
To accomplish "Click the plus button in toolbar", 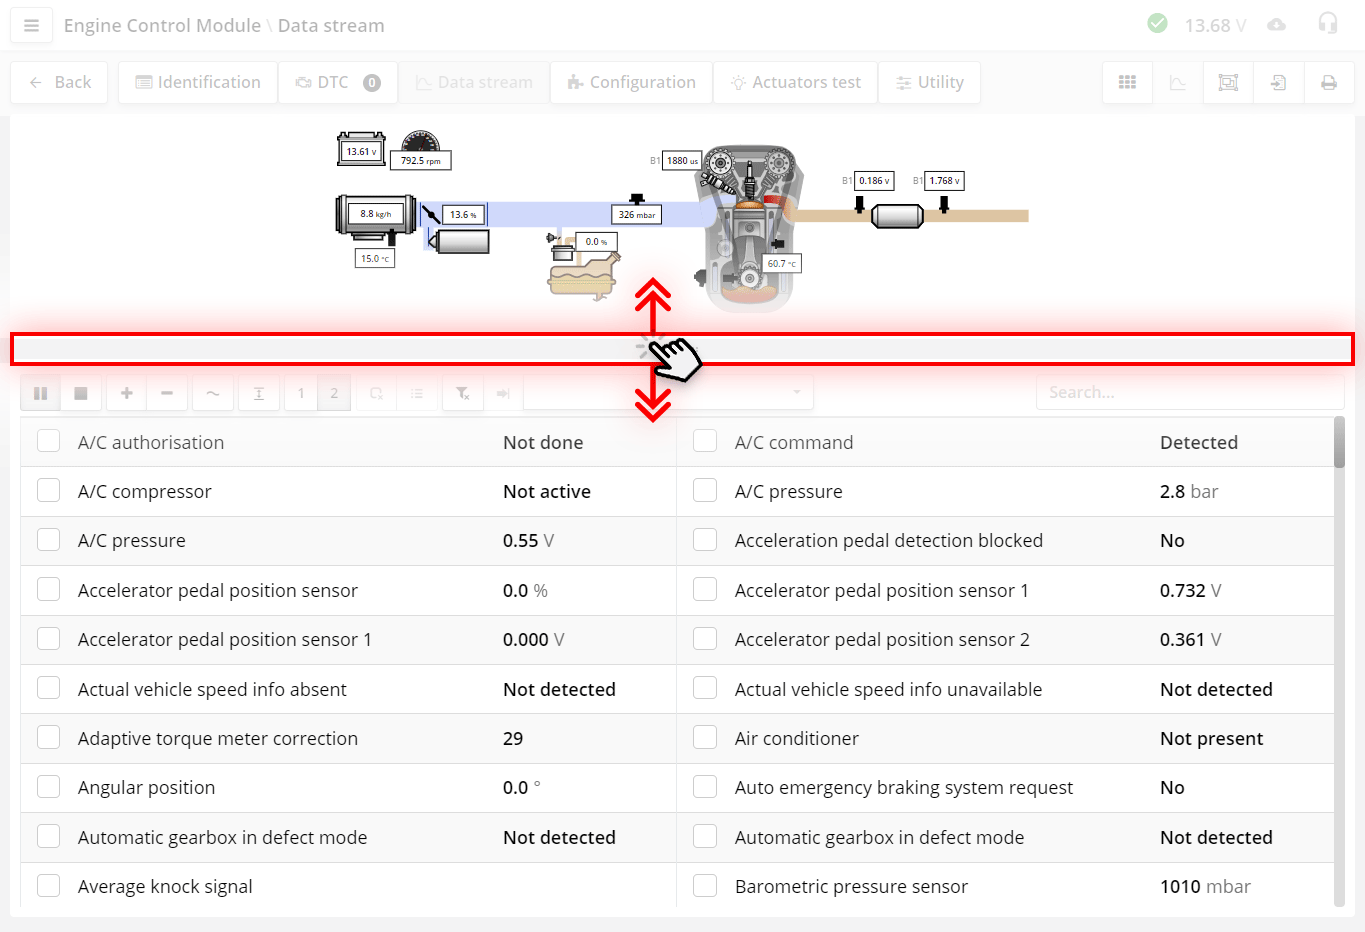I will coord(127,394).
